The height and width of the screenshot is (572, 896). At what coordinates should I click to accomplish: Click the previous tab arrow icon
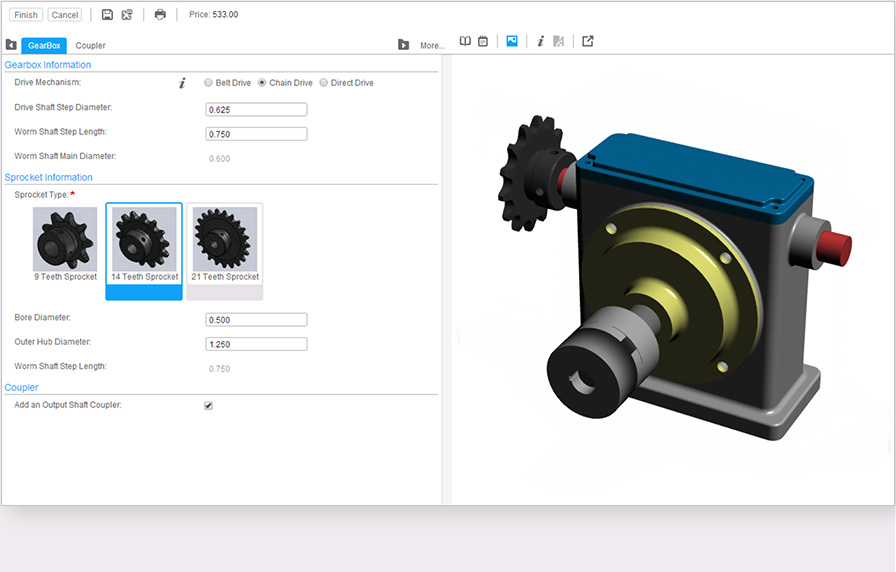pyautogui.click(x=11, y=45)
